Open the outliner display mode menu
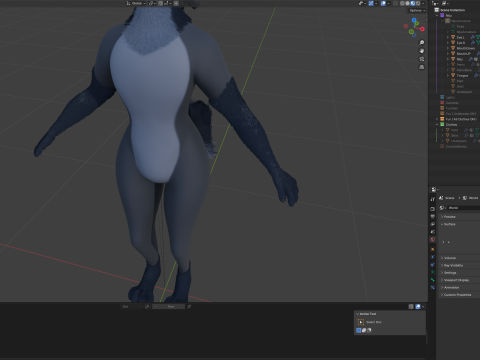This screenshot has width=480, height=360. point(445,3)
